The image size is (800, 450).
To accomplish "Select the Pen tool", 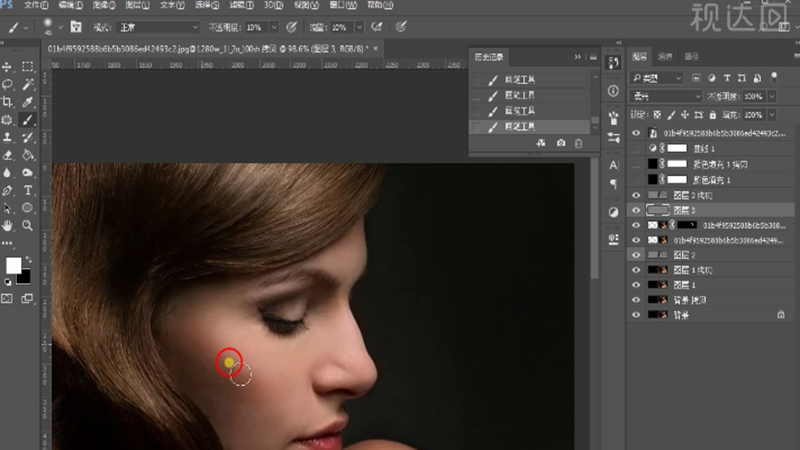I will [7, 190].
